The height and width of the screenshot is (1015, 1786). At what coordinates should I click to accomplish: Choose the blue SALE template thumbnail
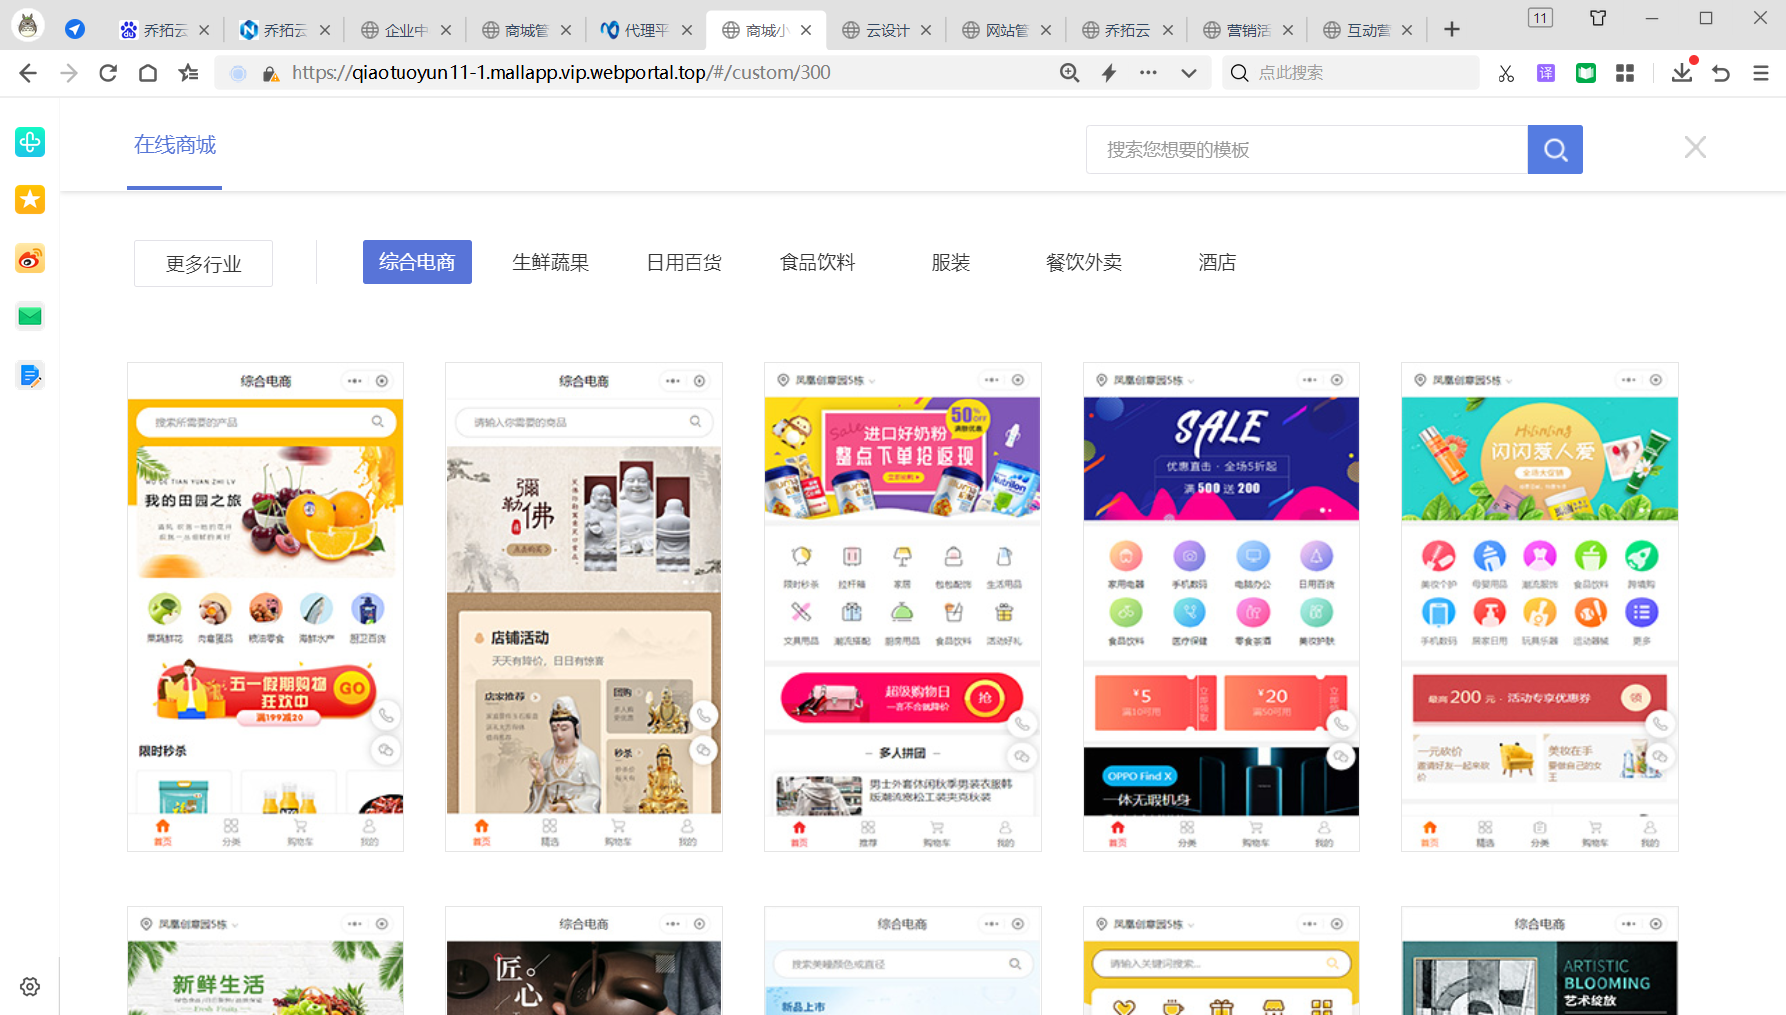tap(1221, 607)
